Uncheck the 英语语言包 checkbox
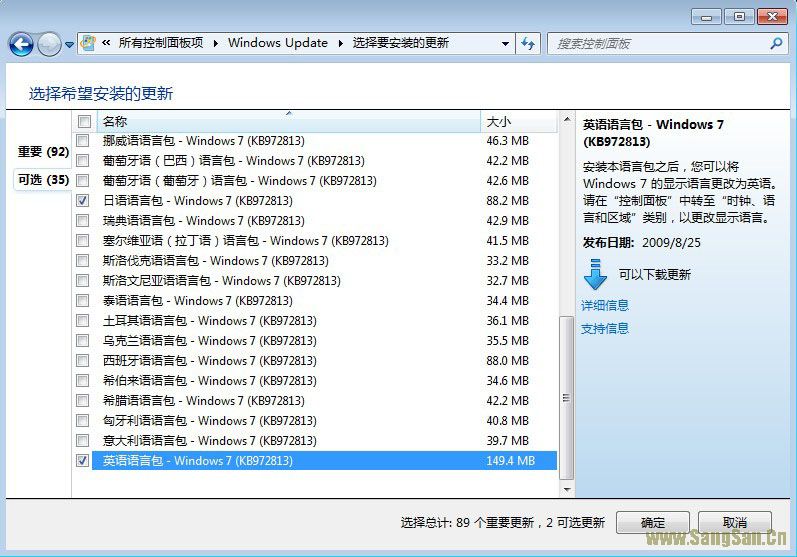The height and width of the screenshot is (557, 797). pyautogui.click(x=83, y=461)
